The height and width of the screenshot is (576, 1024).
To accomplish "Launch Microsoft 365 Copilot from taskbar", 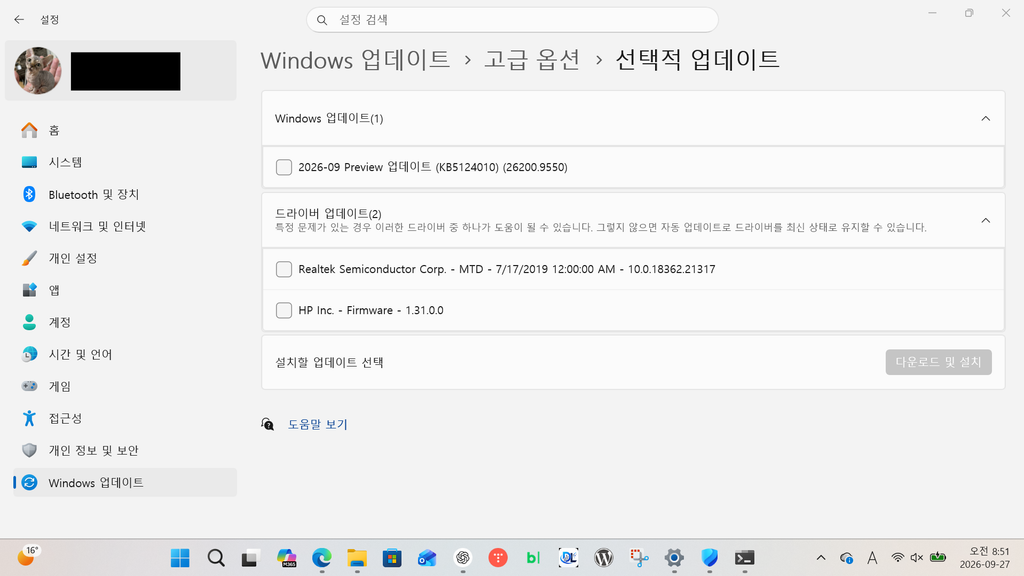I will coord(286,558).
